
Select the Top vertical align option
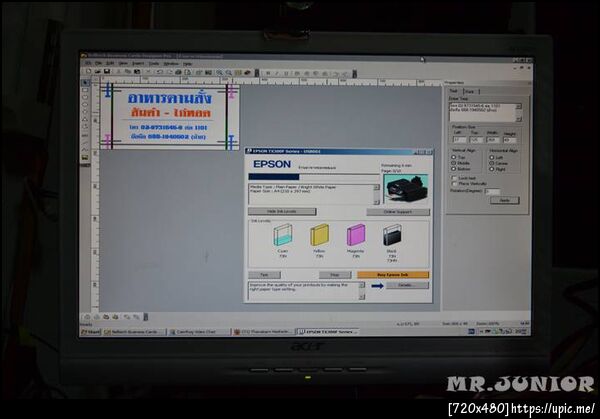tap(454, 157)
